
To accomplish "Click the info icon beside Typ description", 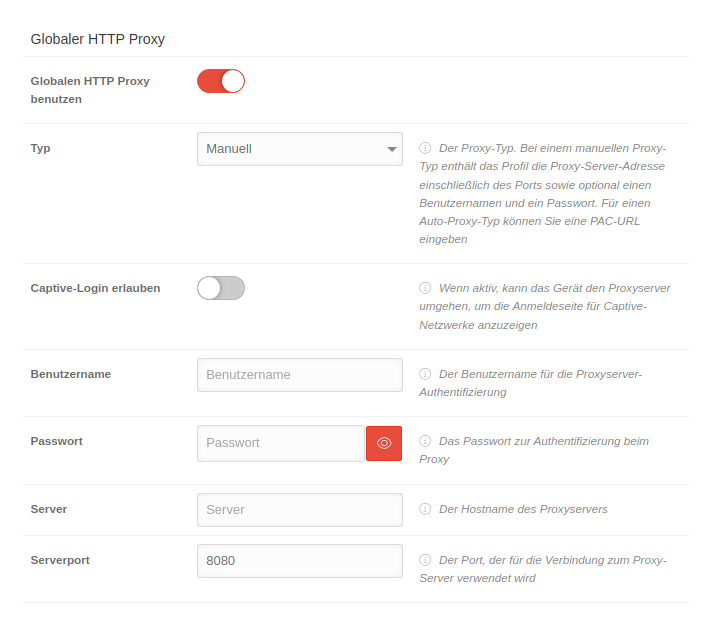I will click(425, 148).
